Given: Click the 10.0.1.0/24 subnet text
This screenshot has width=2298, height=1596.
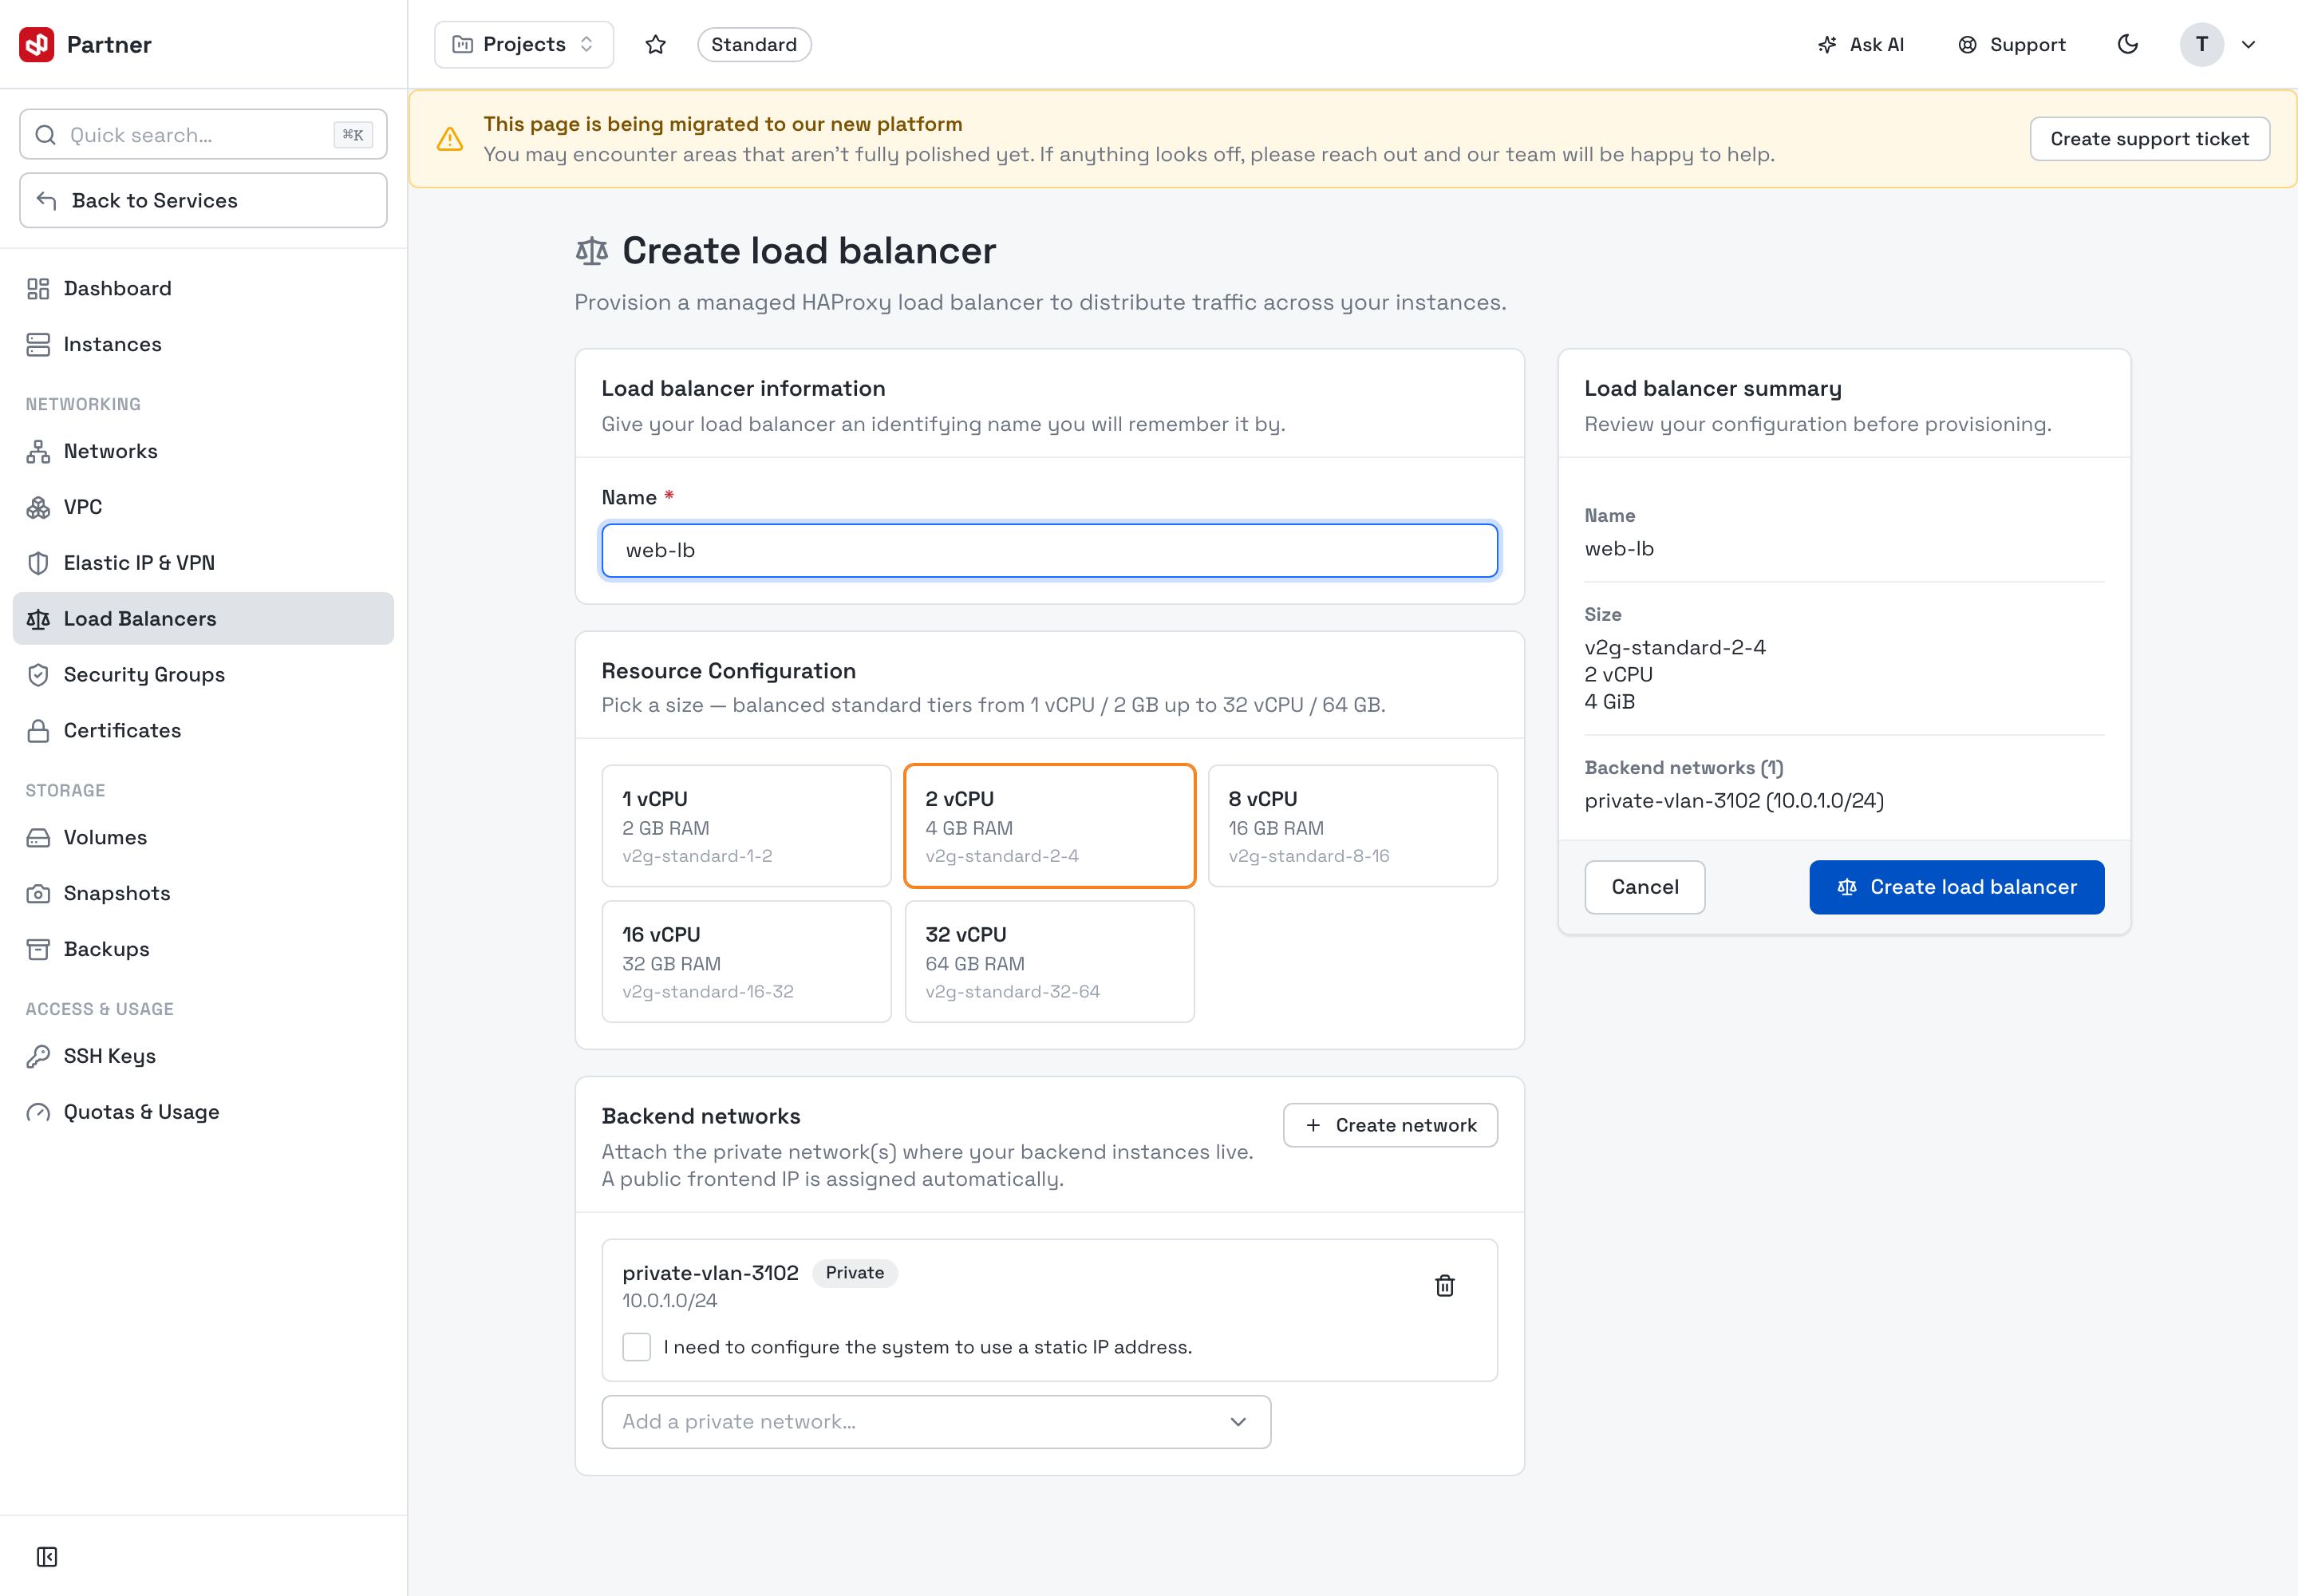Looking at the screenshot, I should click(x=670, y=1301).
